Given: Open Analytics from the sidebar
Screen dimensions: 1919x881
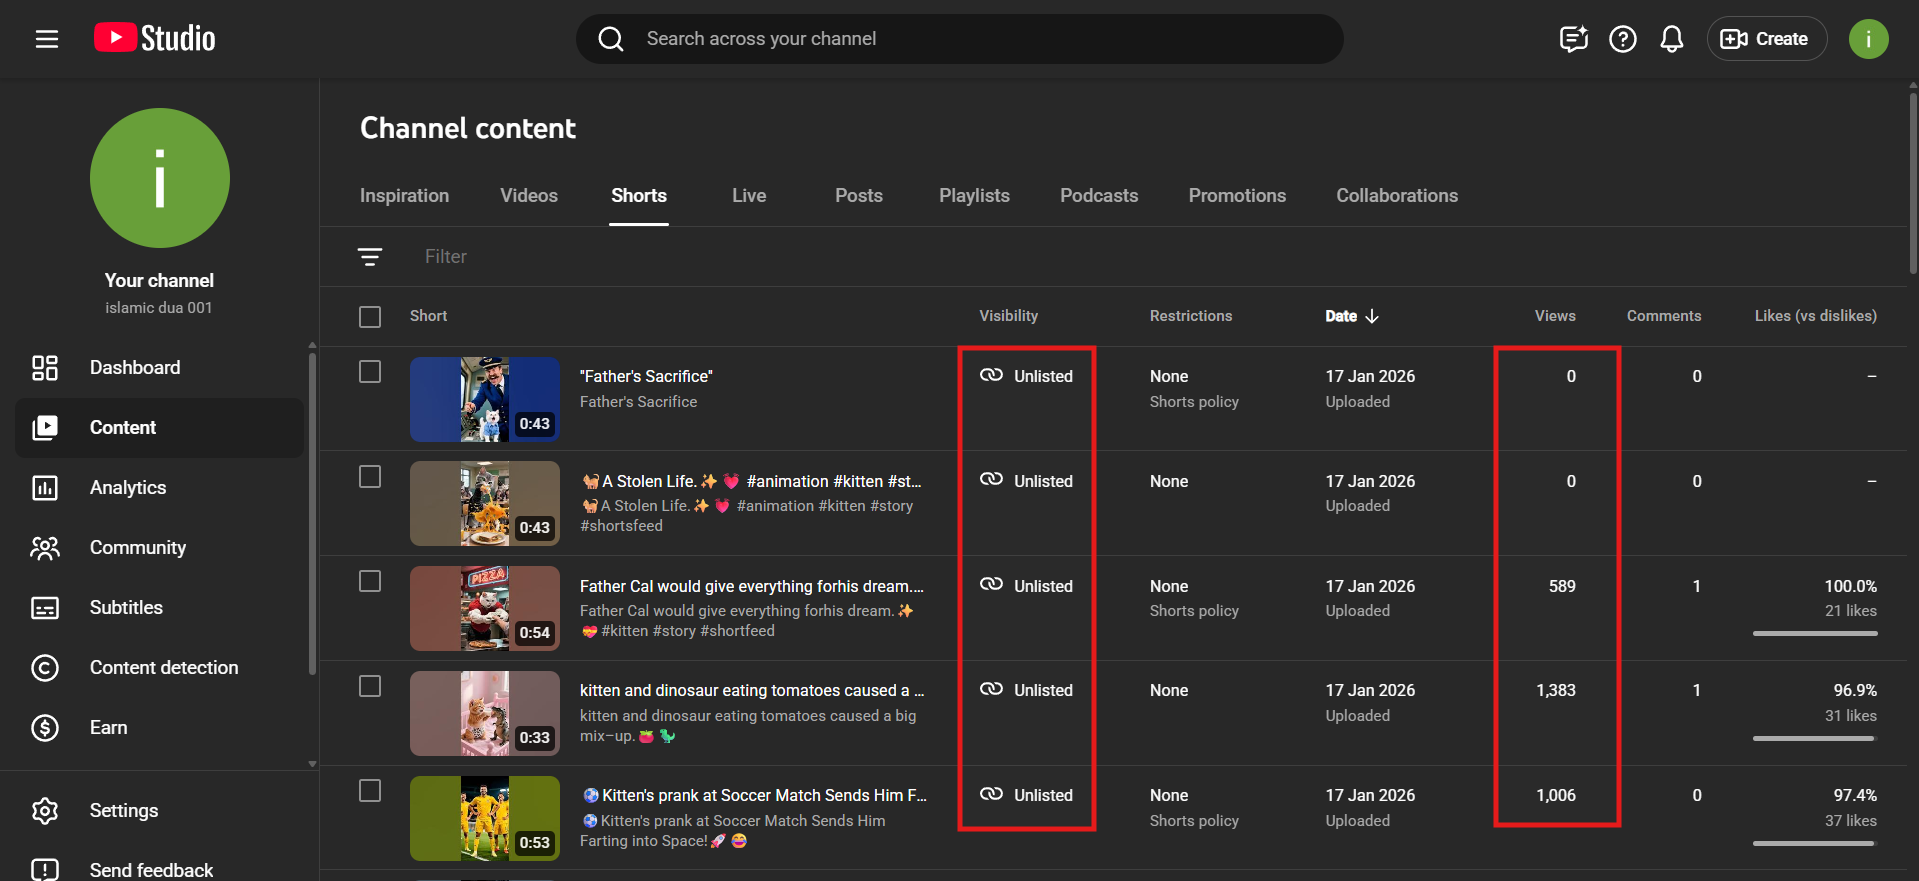Looking at the screenshot, I should 128,488.
